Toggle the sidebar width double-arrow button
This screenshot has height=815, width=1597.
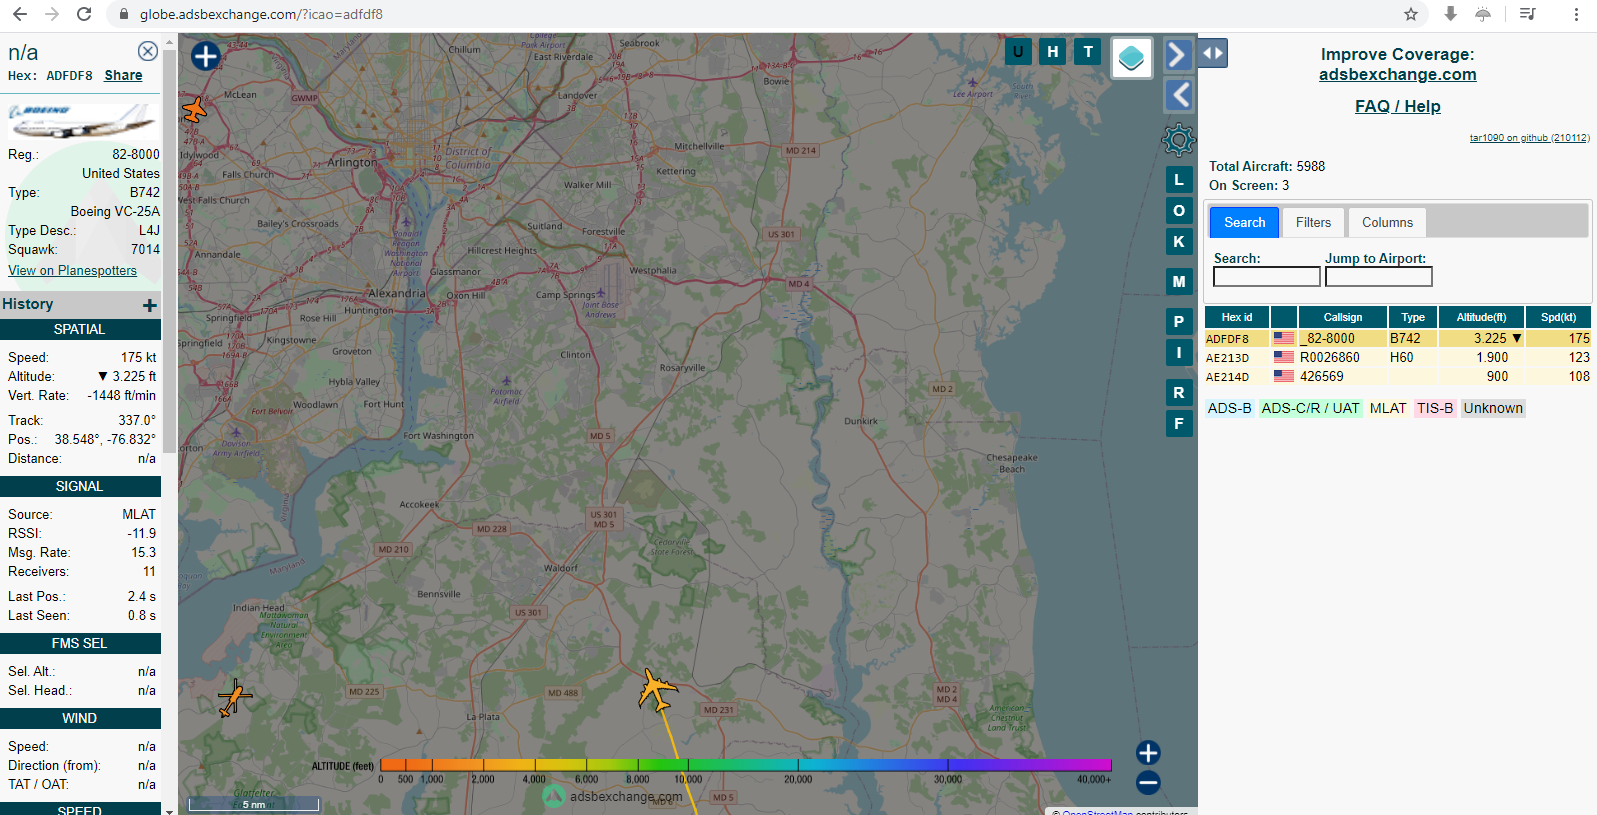click(1213, 53)
